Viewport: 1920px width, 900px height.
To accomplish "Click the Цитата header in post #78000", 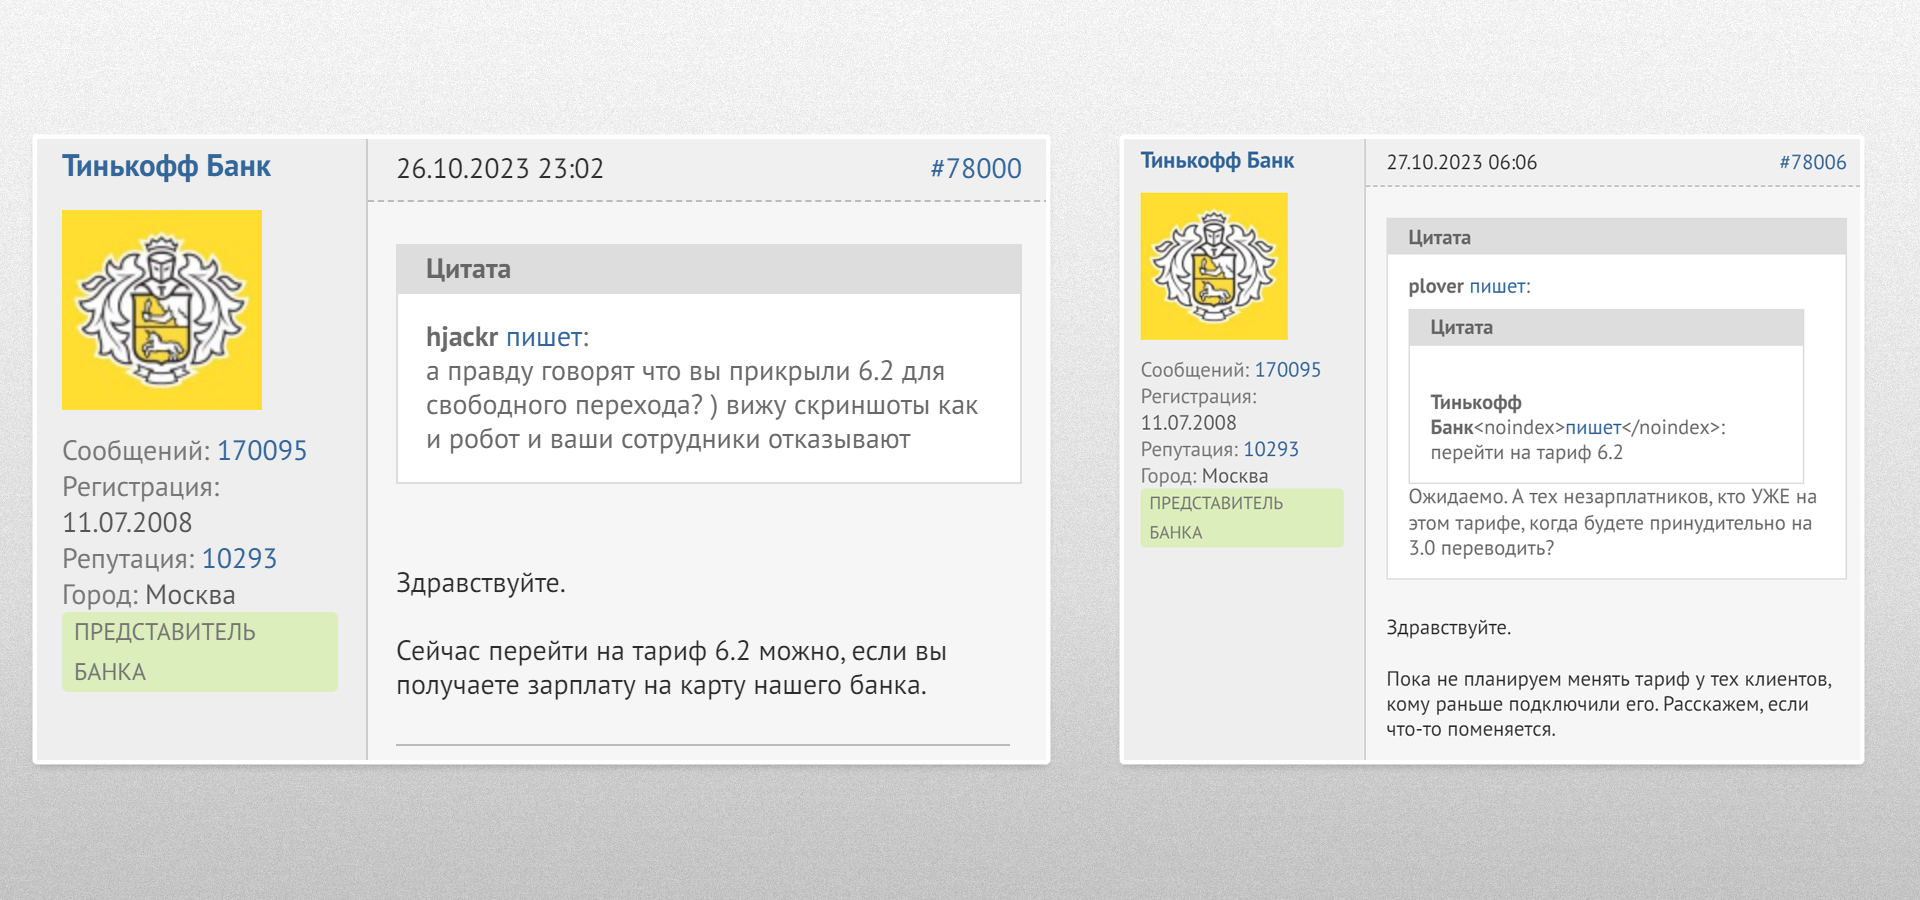I will (709, 269).
